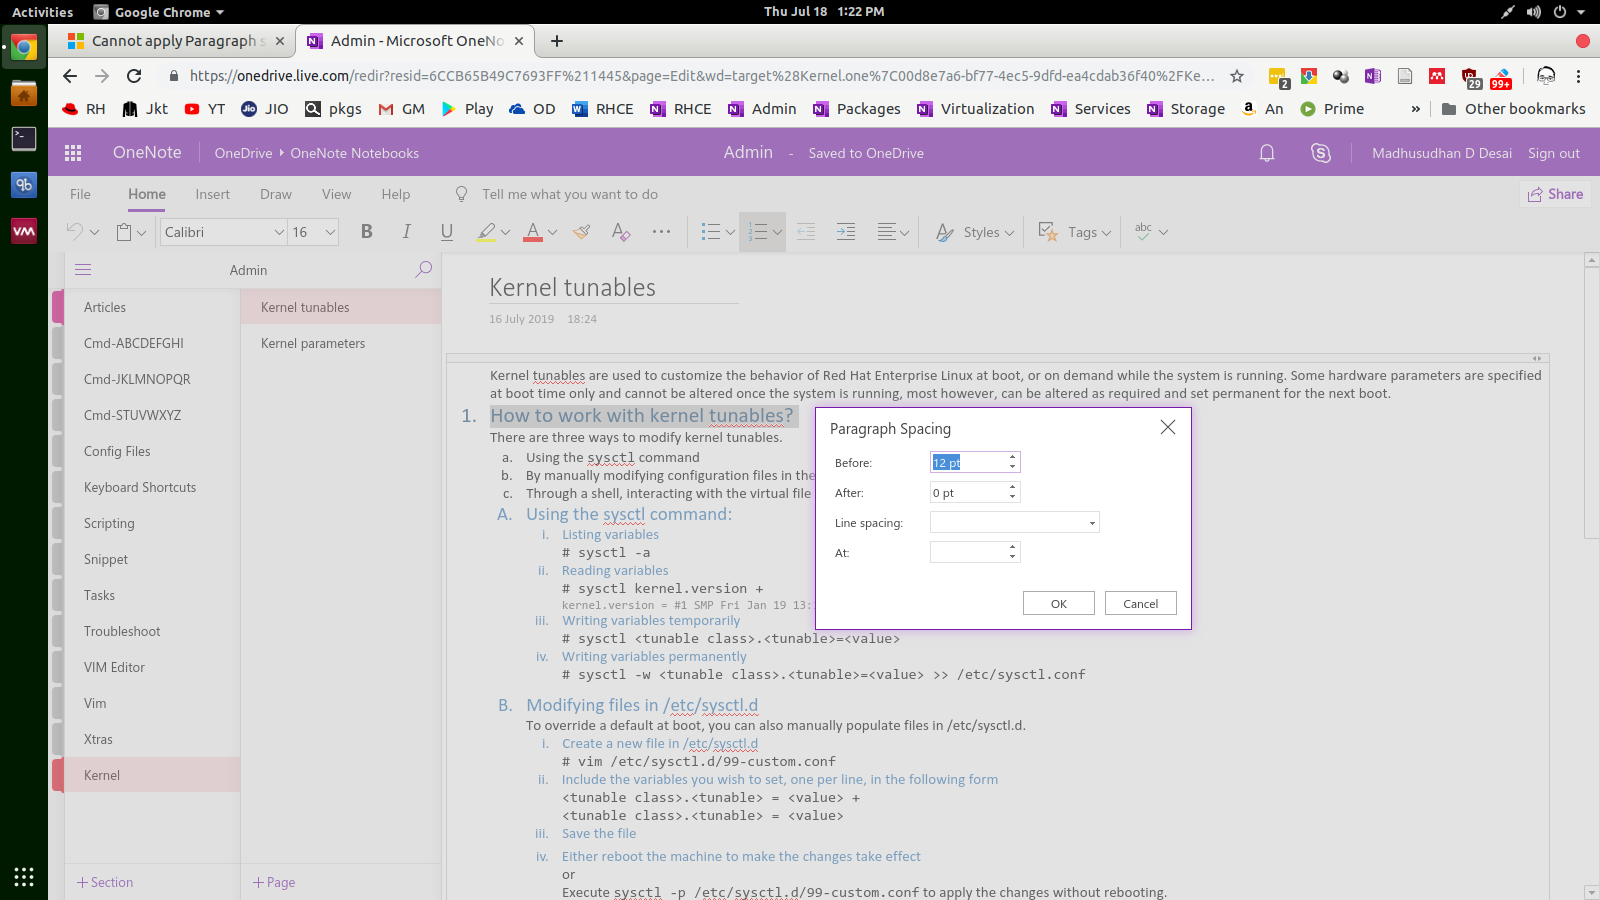The height and width of the screenshot is (900, 1600).
Task: Toggle the numbered list button
Action: [757, 232]
